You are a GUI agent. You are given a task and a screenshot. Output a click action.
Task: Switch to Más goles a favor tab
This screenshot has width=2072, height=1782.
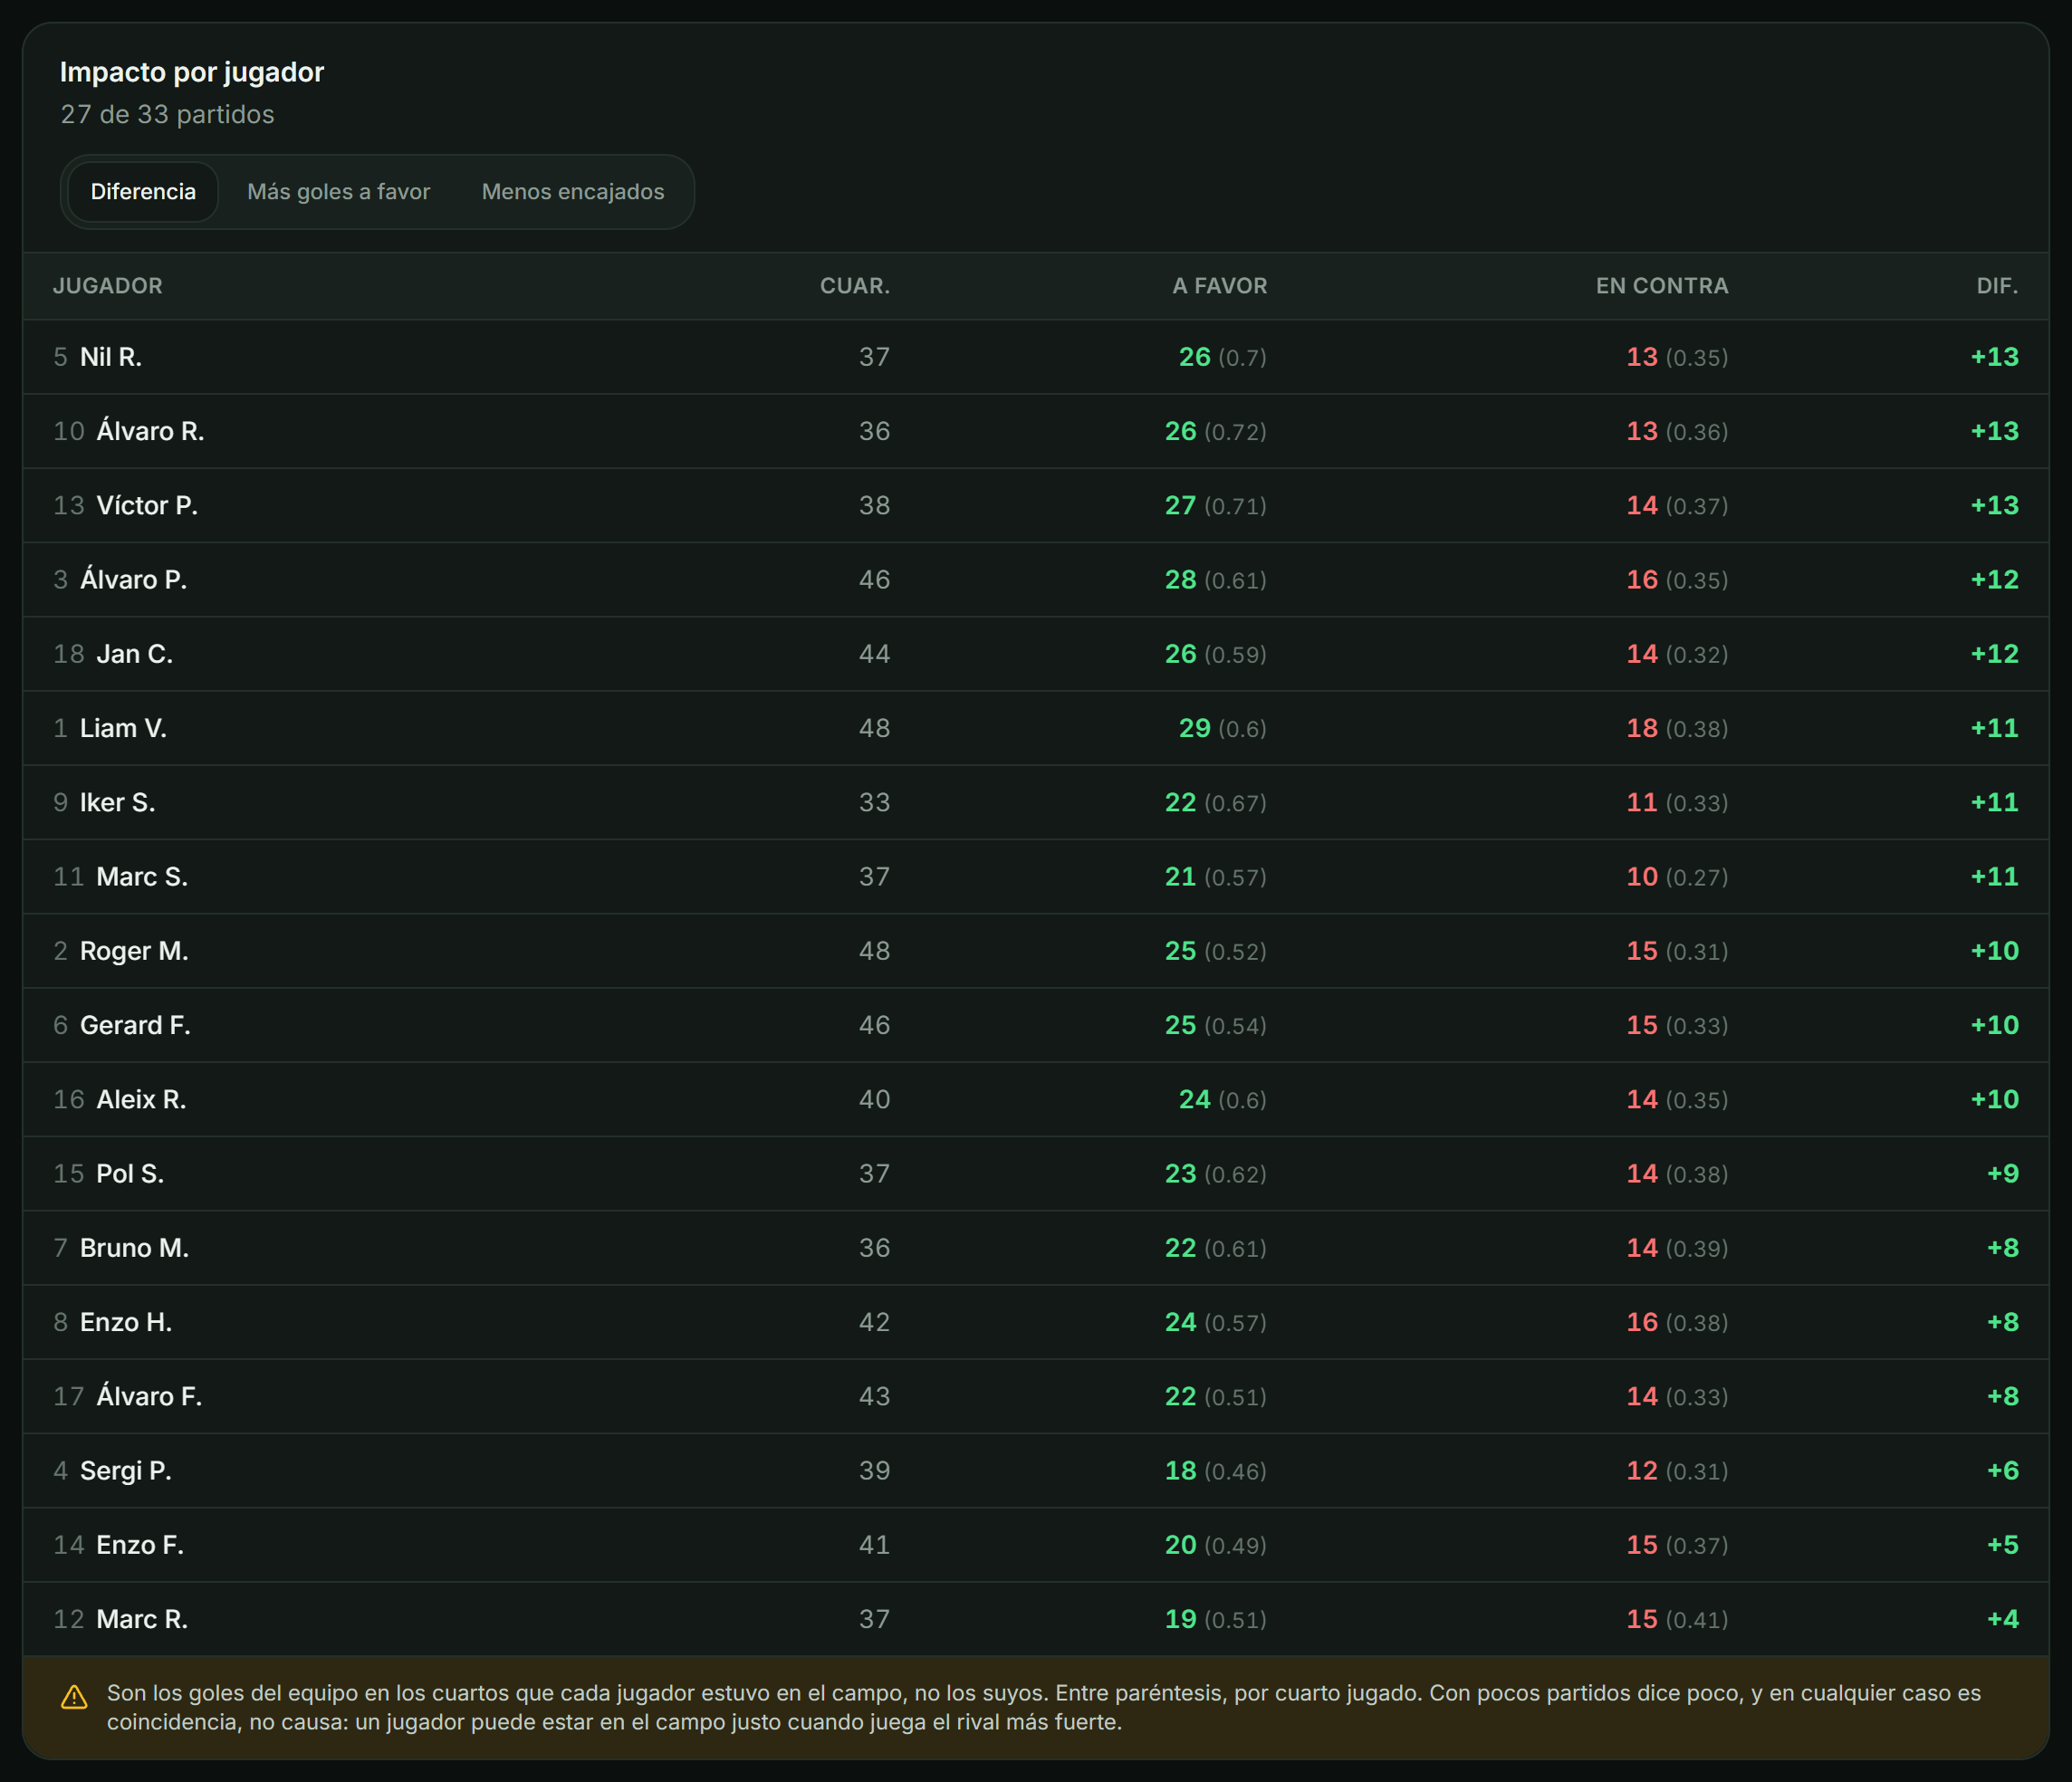338,192
